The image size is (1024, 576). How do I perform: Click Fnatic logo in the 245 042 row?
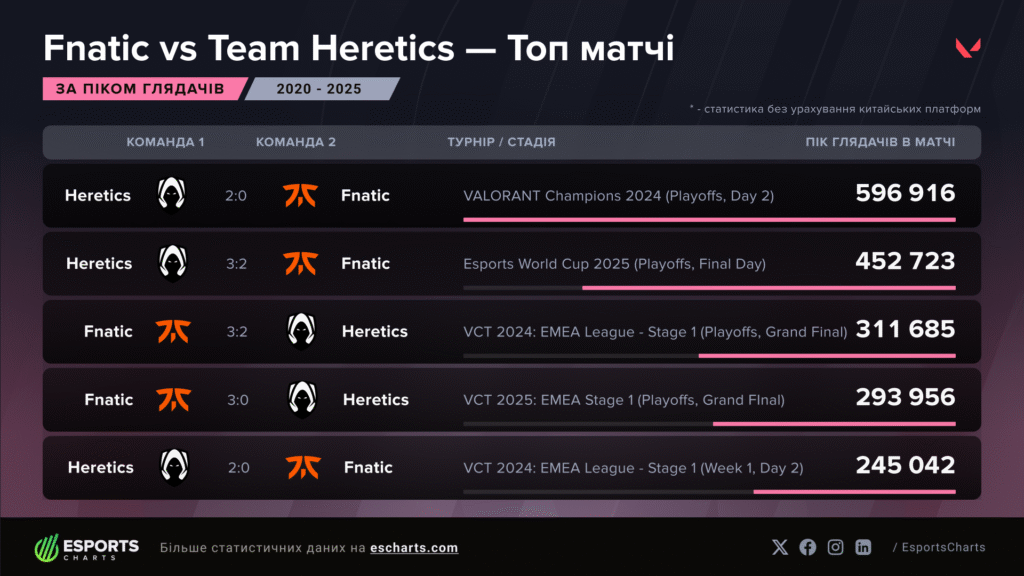[x=302, y=467]
